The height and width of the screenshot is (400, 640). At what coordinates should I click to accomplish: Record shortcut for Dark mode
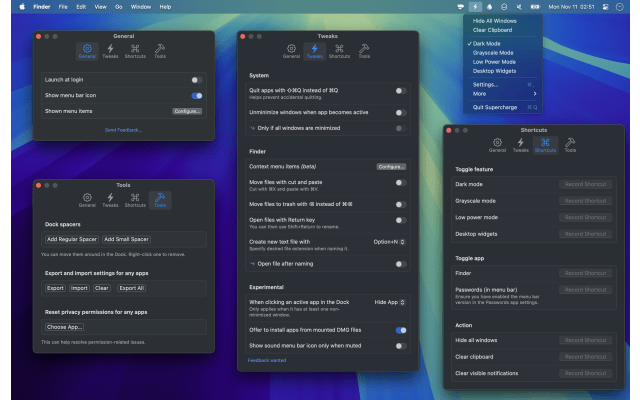pyautogui.click(x=585, y=184)
